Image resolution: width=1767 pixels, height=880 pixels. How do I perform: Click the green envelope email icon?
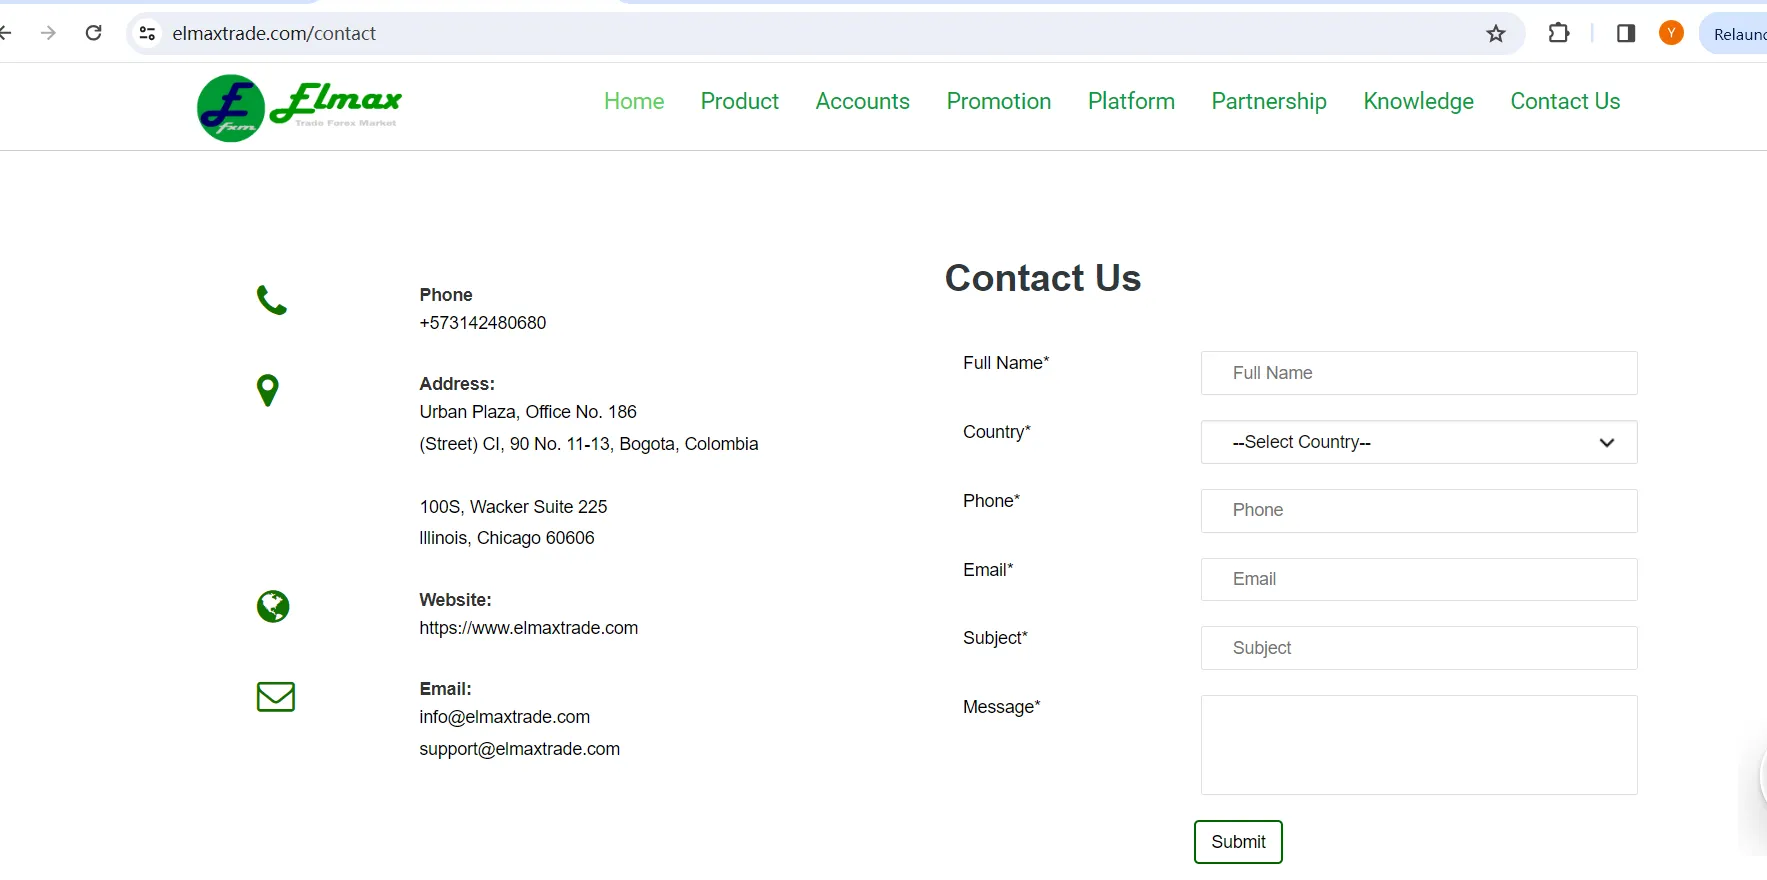click(x=276, y=696)
